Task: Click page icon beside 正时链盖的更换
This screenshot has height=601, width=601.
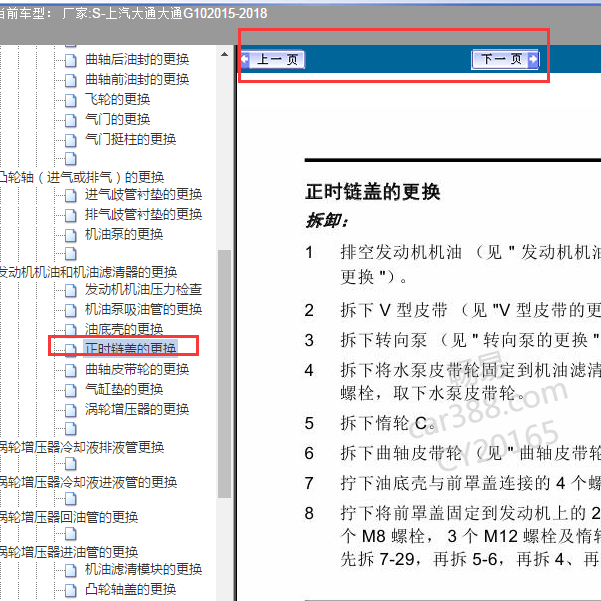Action: pos(71,349)
